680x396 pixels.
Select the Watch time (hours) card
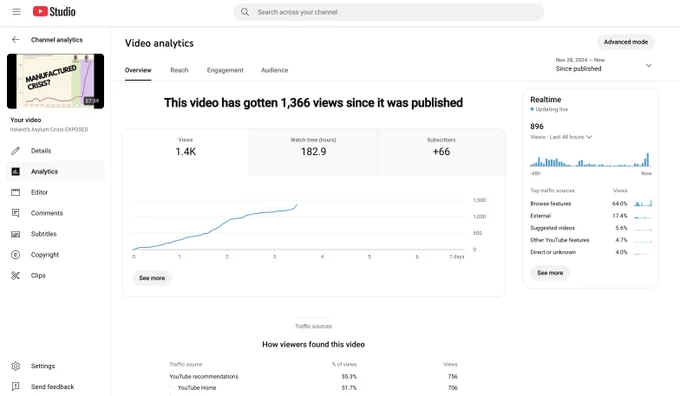(313, 152)
